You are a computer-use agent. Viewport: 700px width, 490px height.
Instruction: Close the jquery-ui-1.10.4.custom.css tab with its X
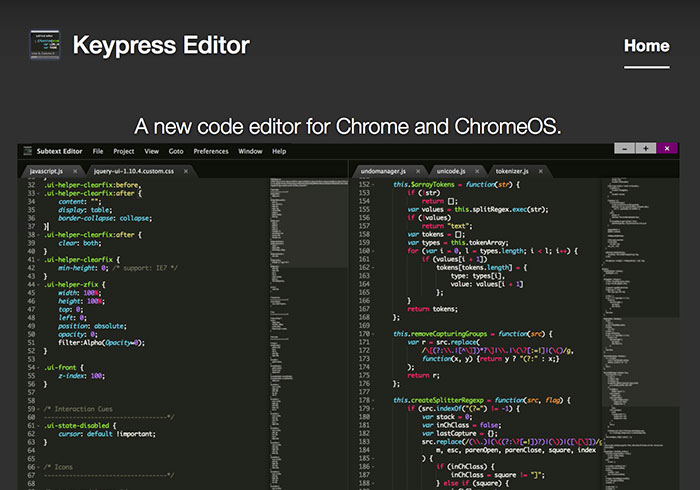tap(186, 171)
